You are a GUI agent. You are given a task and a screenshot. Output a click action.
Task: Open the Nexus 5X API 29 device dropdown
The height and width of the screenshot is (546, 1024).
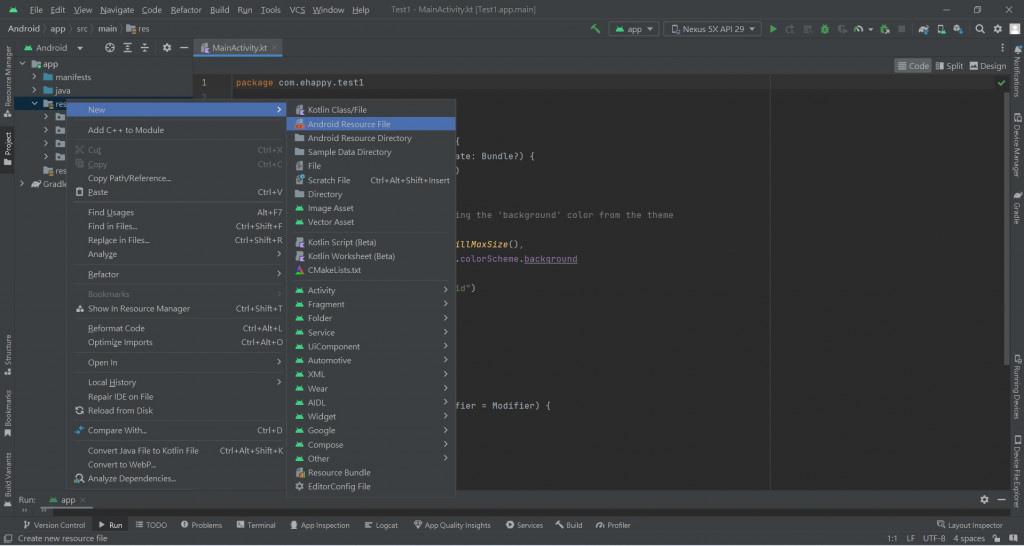712,29
